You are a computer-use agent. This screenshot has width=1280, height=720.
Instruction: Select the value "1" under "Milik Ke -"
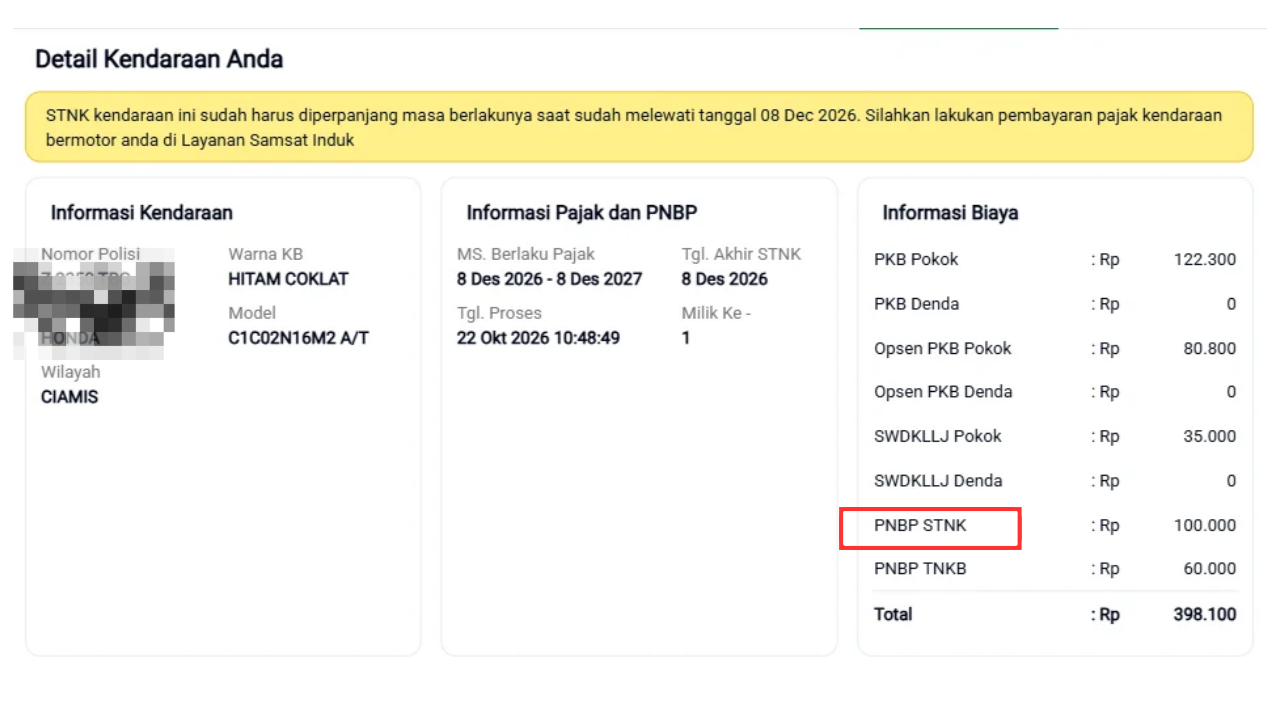[686, 338]
